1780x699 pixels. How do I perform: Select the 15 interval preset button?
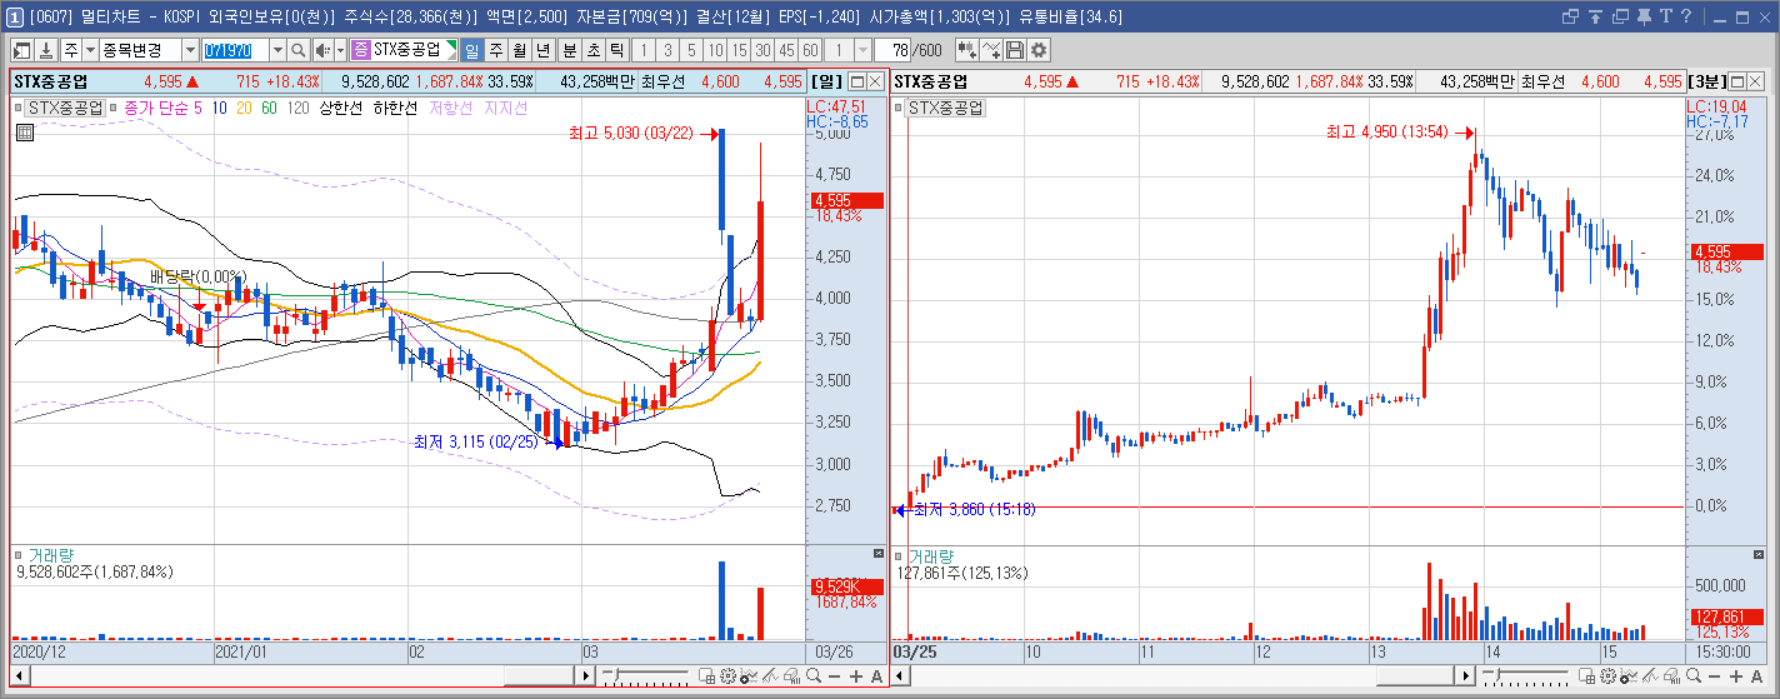(739, 50)
